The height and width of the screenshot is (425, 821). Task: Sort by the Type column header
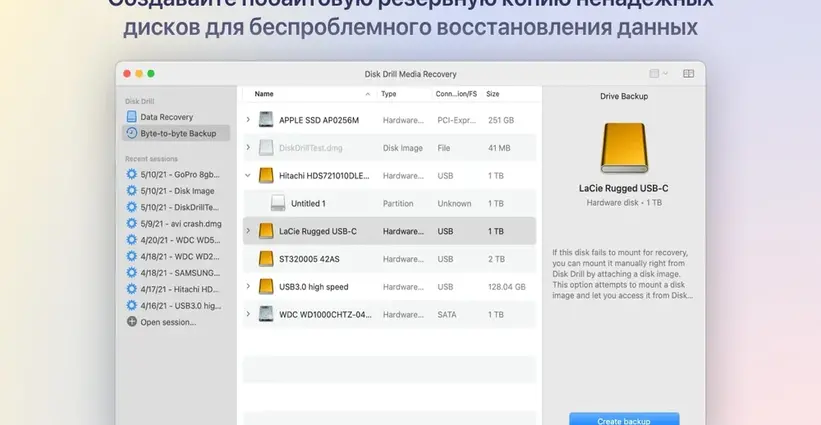[389, 94]
